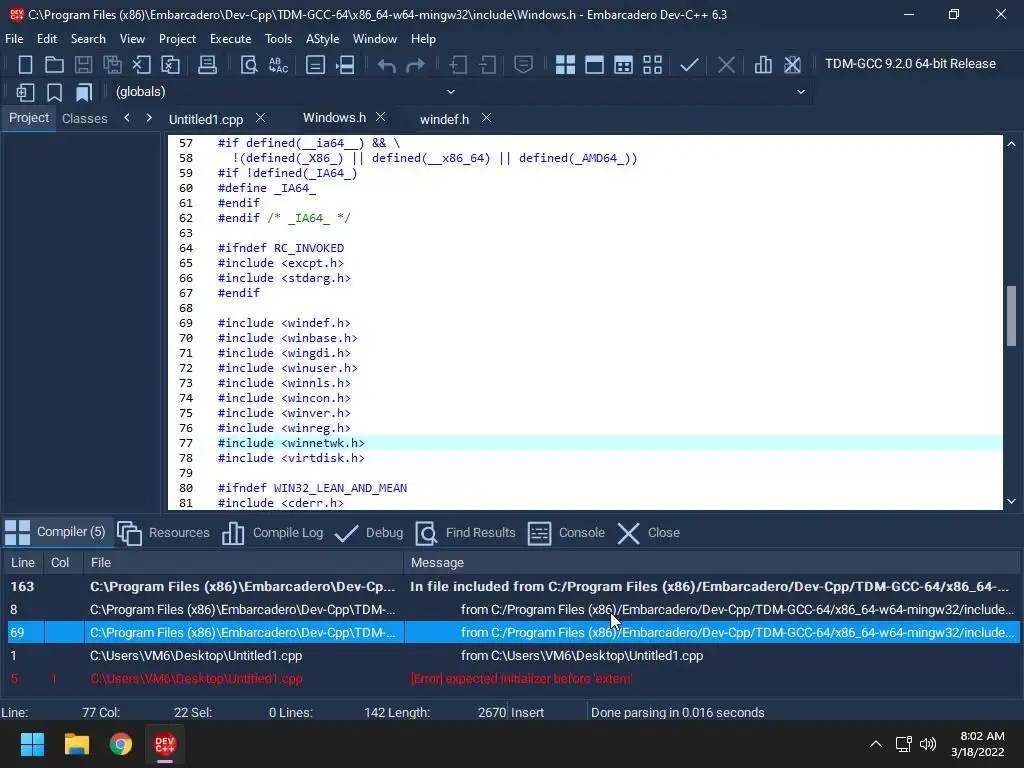Click the Open file folder icon

(x=54, y=64)
